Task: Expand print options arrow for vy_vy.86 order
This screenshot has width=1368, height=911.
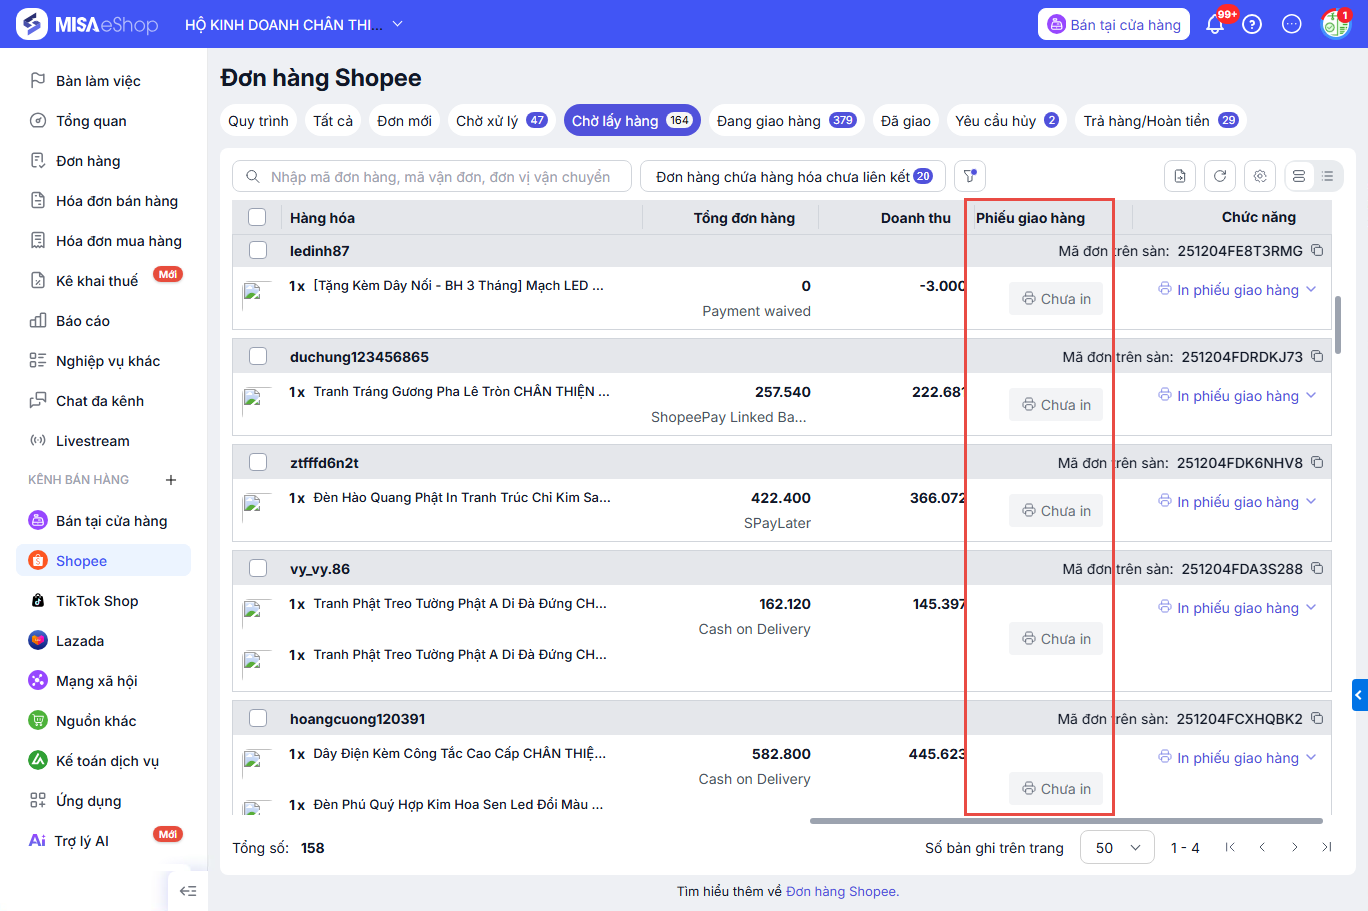Action: 1311,608
